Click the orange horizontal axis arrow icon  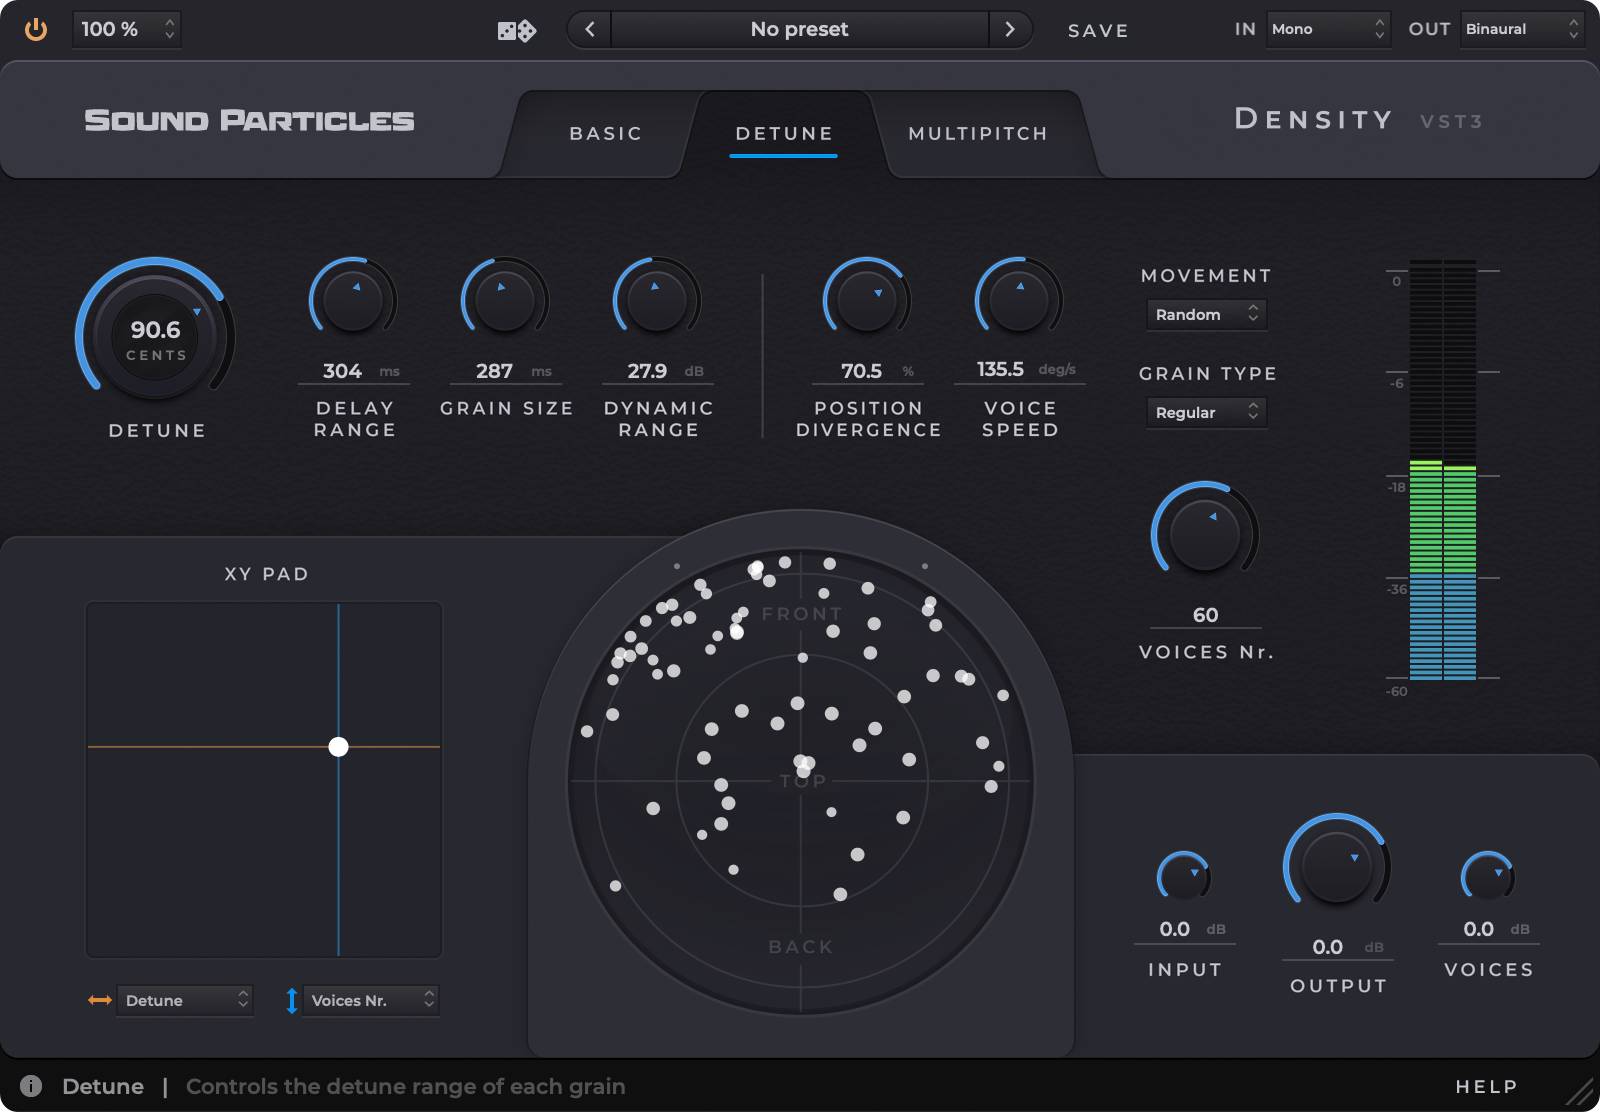(97, 1000)
